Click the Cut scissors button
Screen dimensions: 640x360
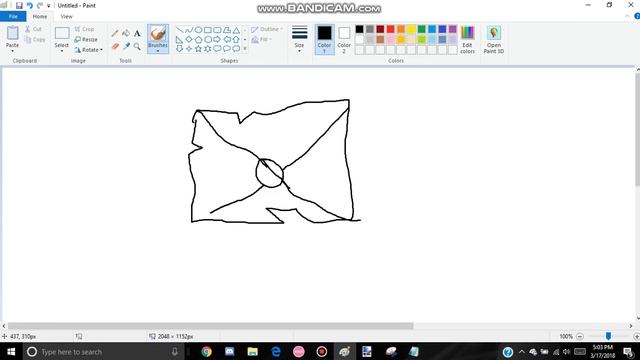pos(33,29)
